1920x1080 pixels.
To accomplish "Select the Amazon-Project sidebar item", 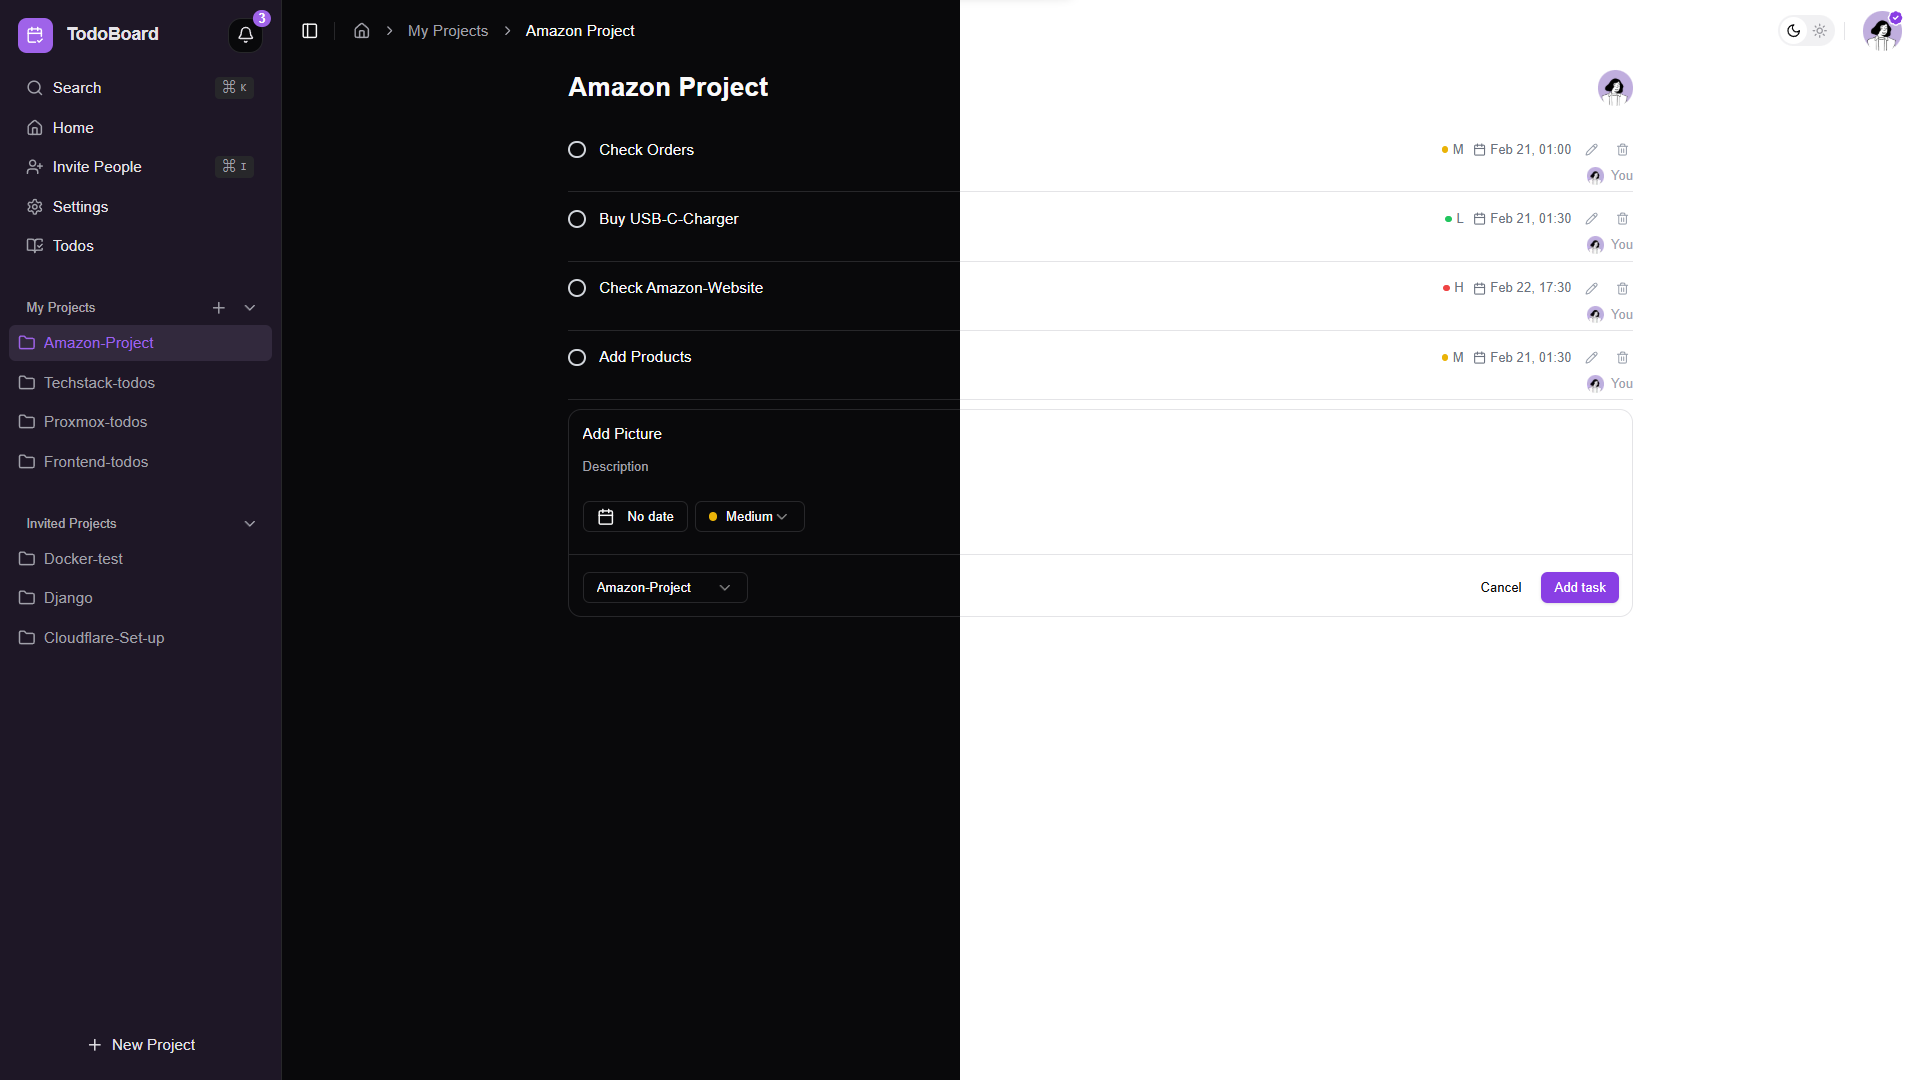I will pos(140,343).
